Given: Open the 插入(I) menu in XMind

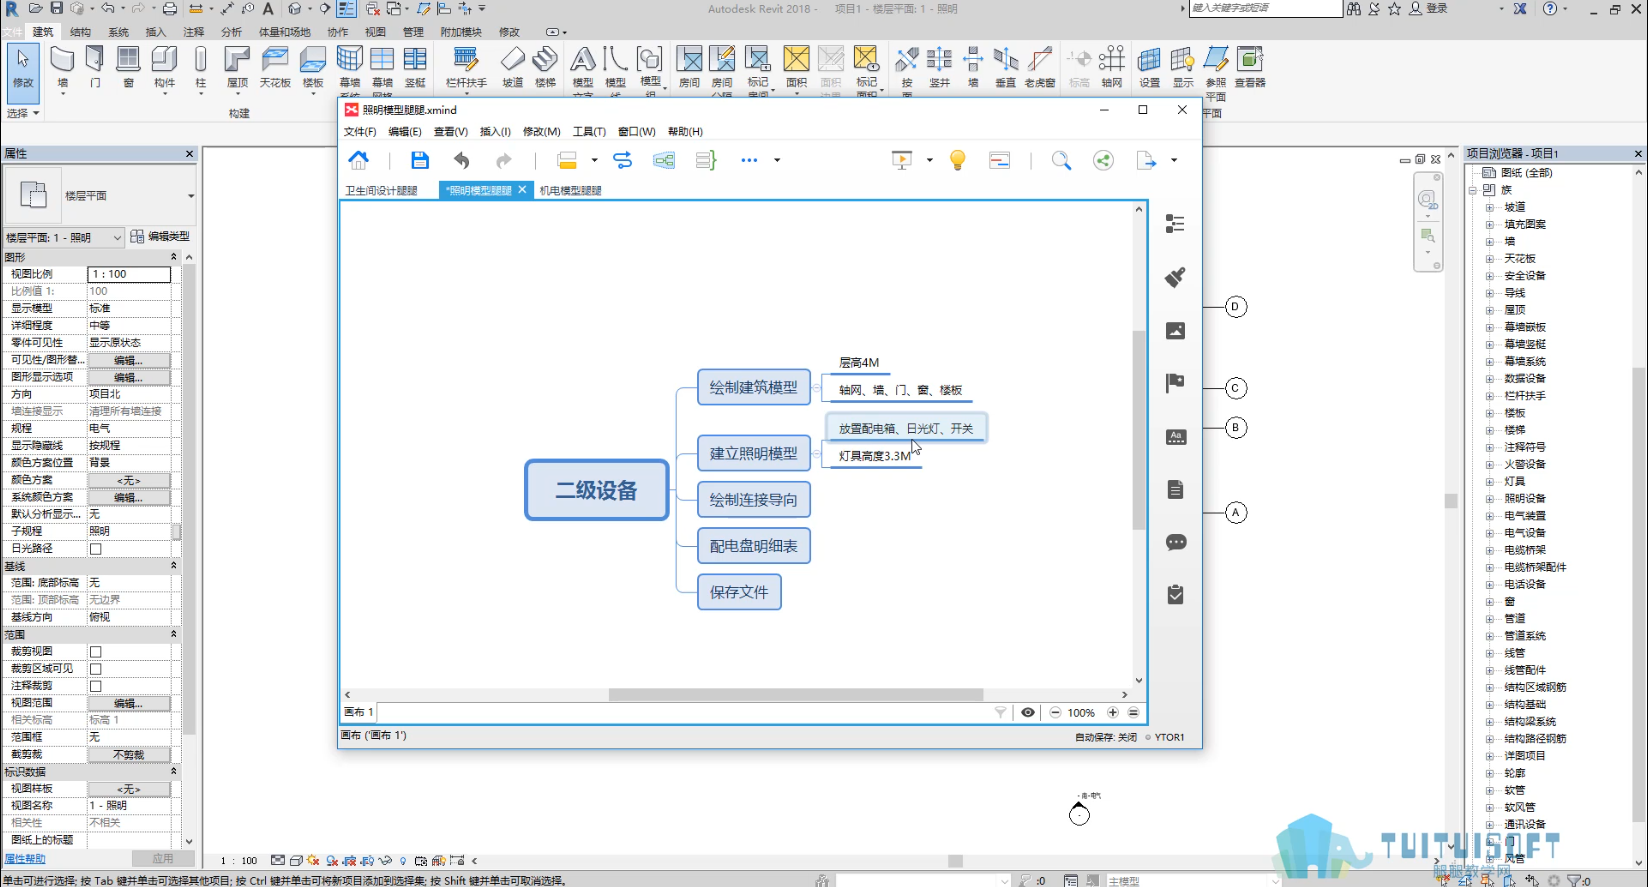Looking at the screenshot, I should coord(495,131).
